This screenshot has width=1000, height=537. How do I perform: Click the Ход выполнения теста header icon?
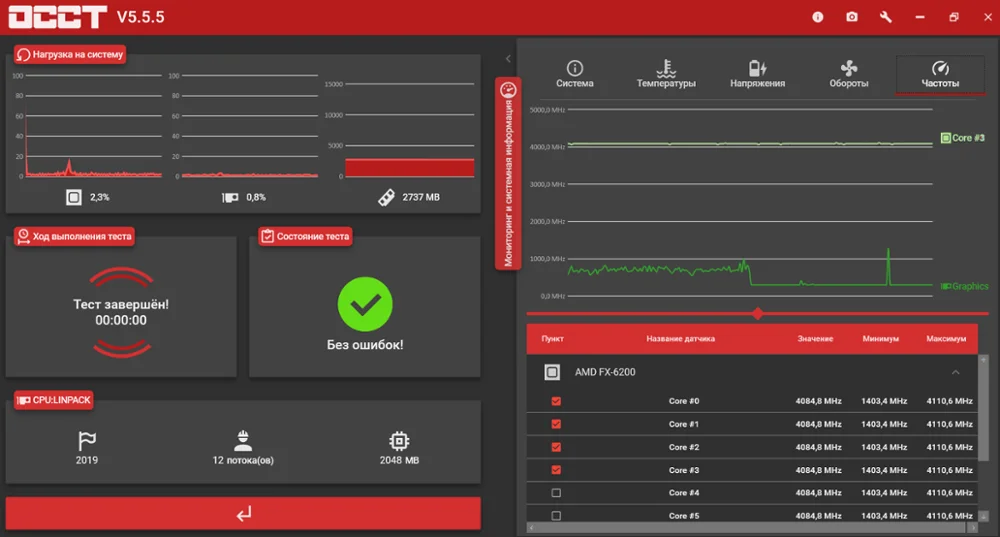click(24, 236)
